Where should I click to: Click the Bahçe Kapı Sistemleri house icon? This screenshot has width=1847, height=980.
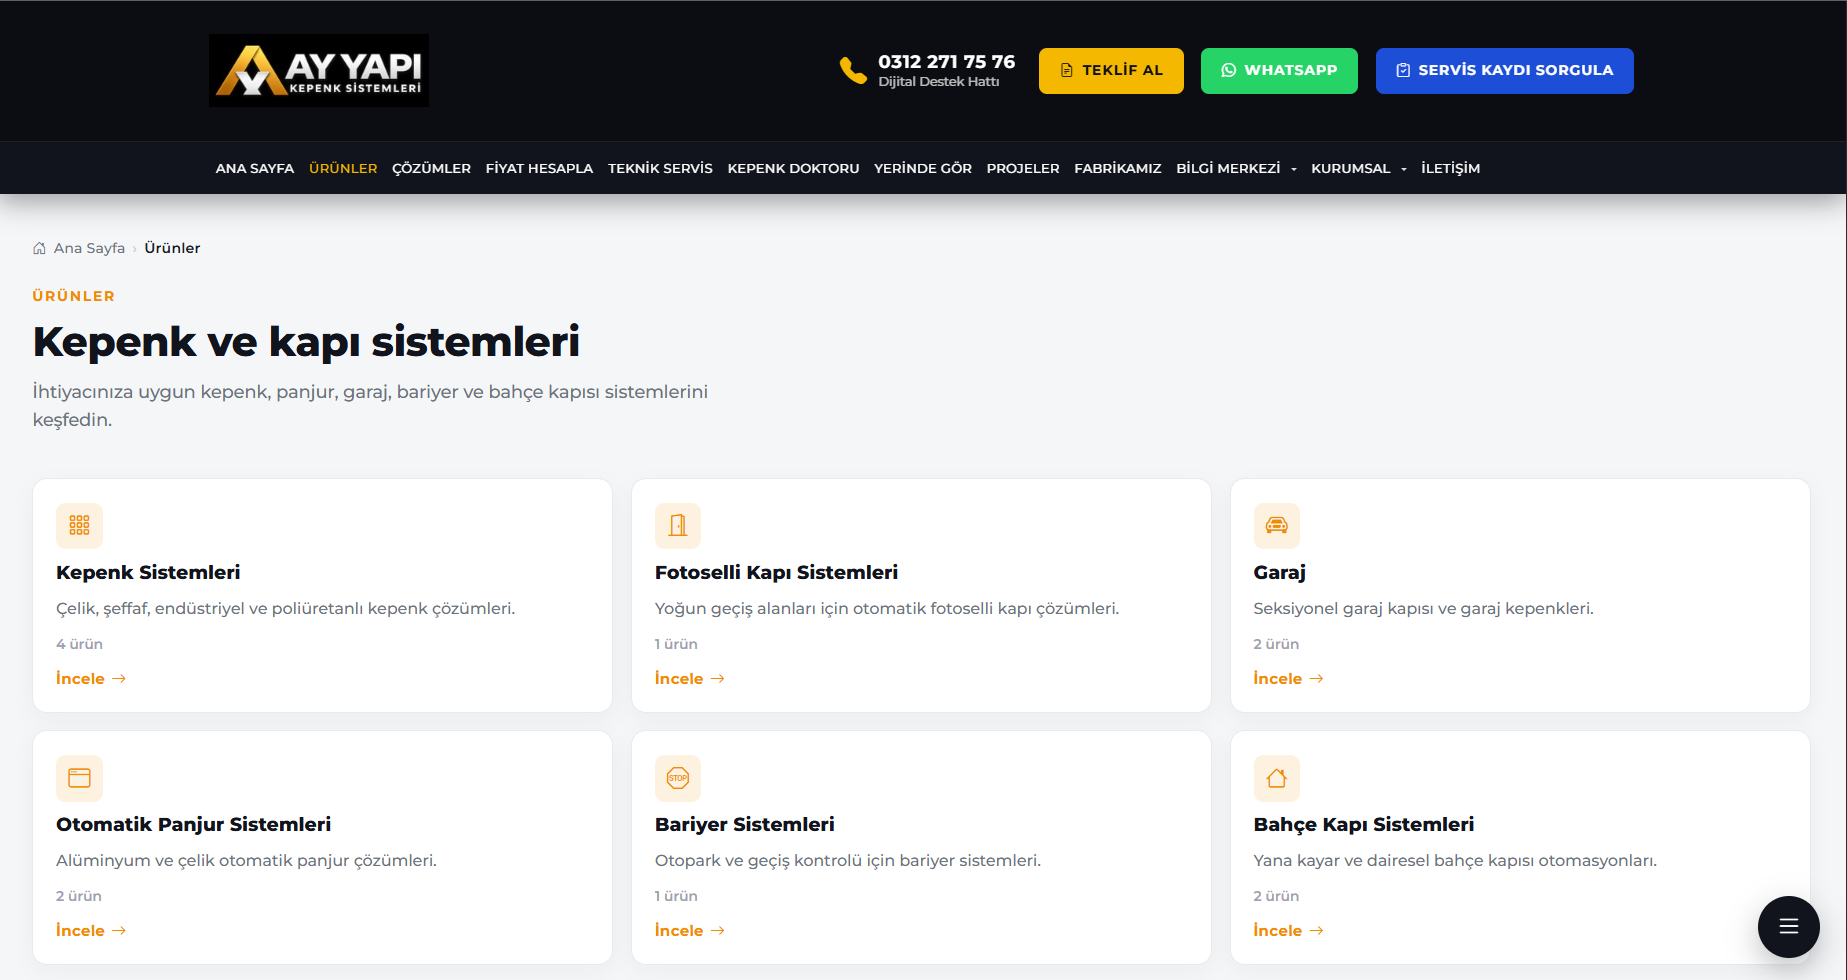point(1277,777)
